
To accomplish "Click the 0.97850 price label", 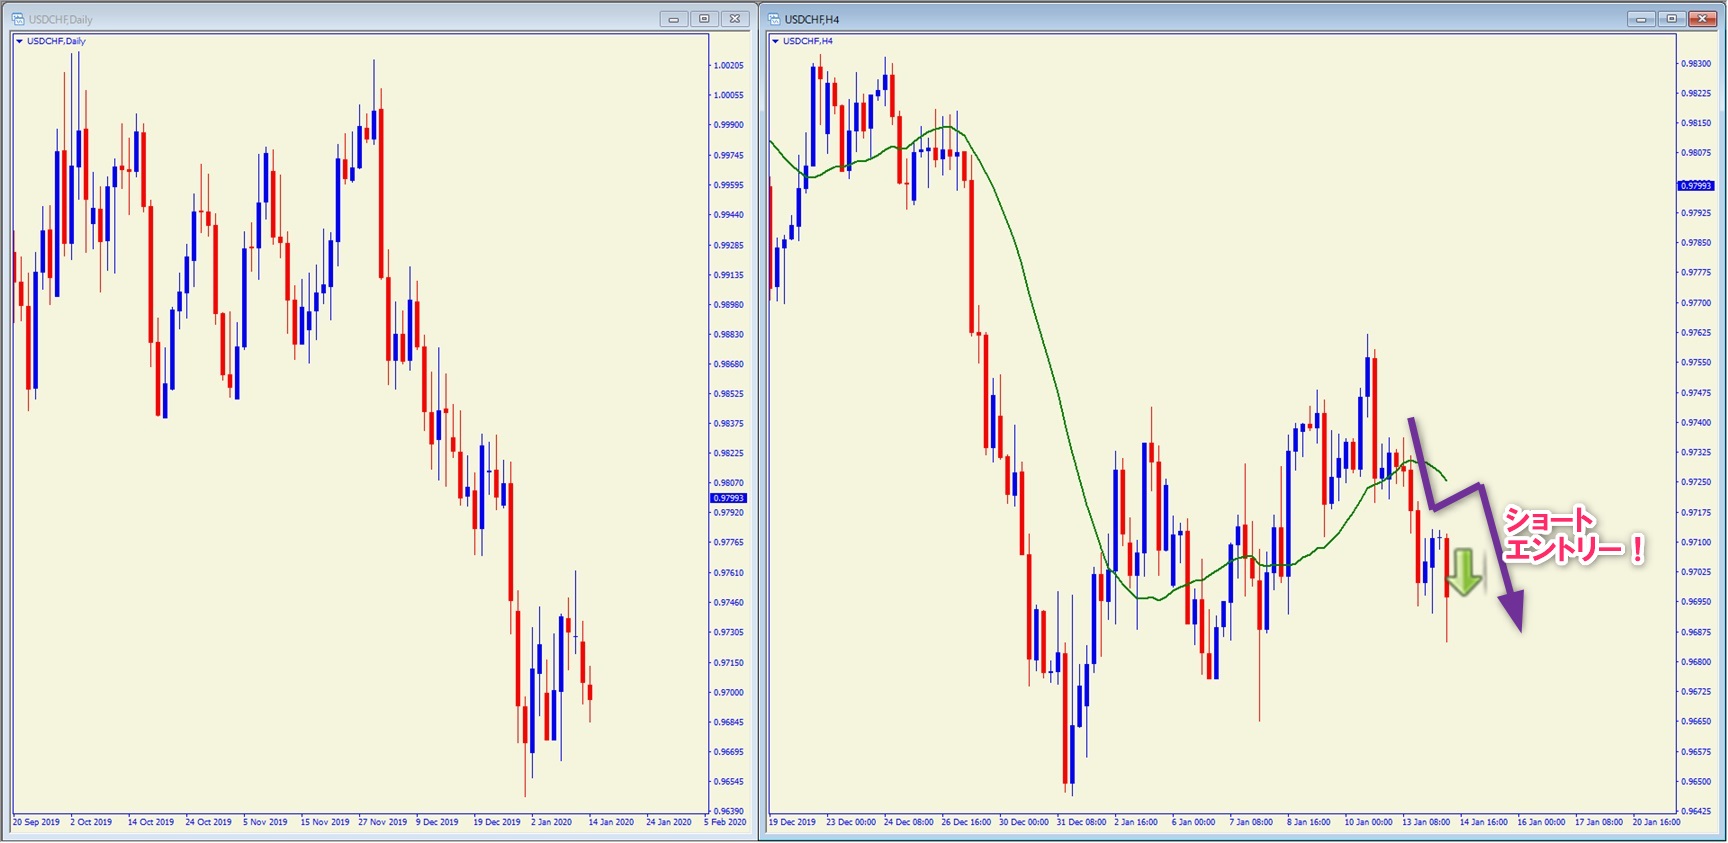I will click(1695, 243).
